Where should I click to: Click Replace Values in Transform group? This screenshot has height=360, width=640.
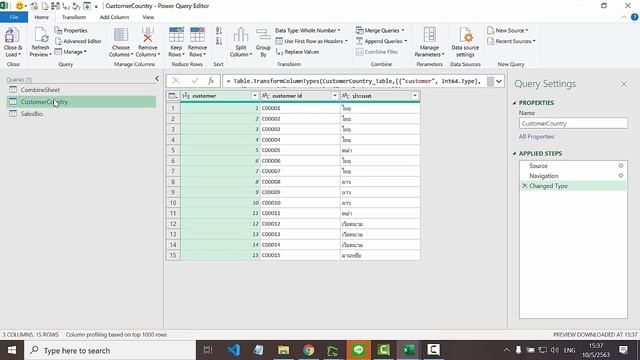(297, 52)
